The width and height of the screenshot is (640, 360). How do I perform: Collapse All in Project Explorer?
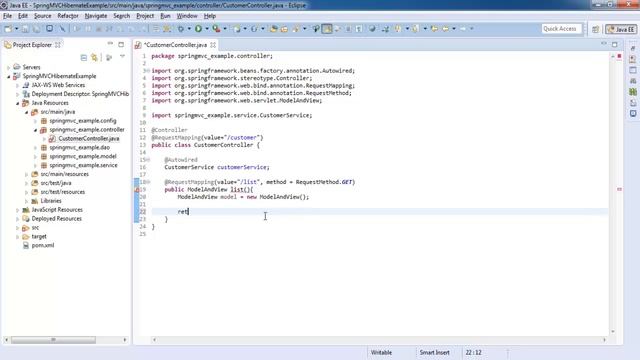coord(84,58)
